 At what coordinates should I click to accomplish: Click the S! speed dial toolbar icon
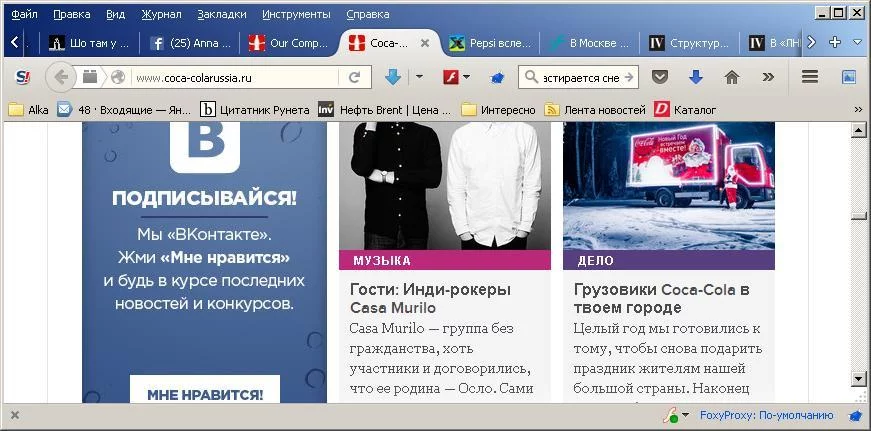(23, 77)
